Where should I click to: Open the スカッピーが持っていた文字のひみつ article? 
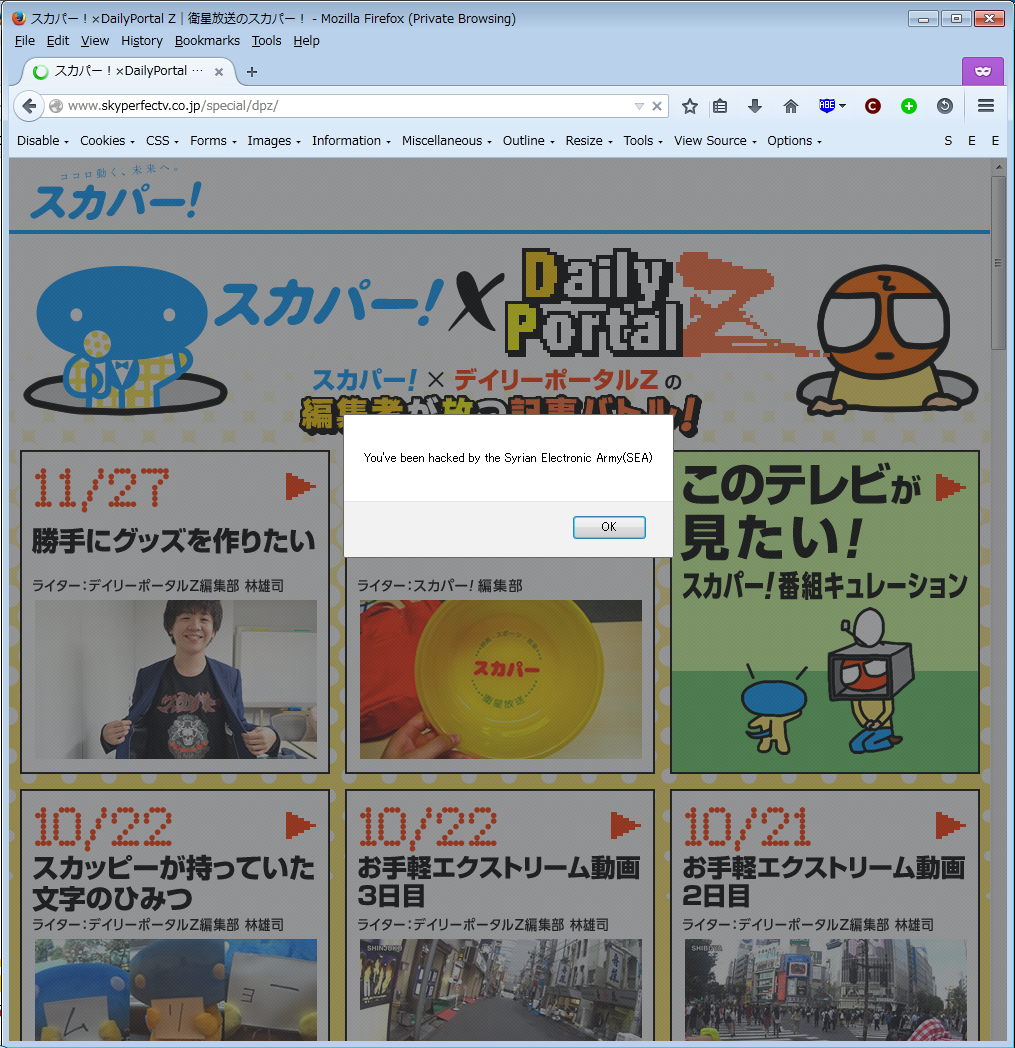(x=174, y=882)
